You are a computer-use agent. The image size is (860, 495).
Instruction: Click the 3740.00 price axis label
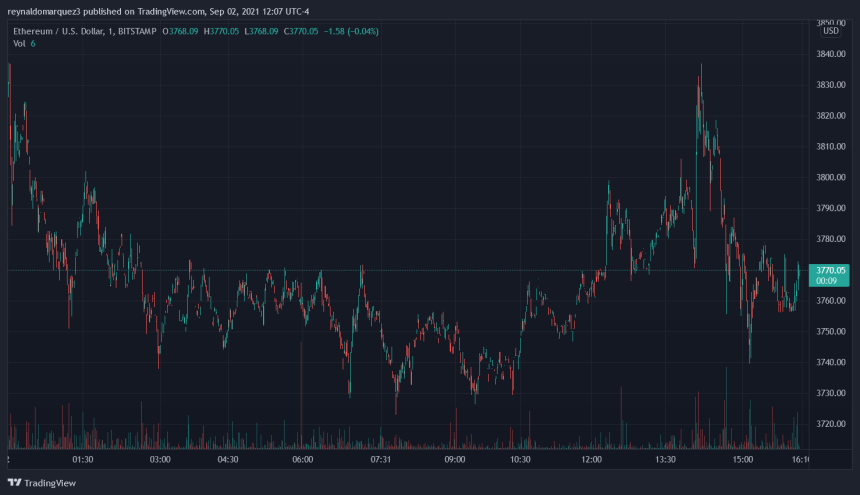click(x=830, y=362)
